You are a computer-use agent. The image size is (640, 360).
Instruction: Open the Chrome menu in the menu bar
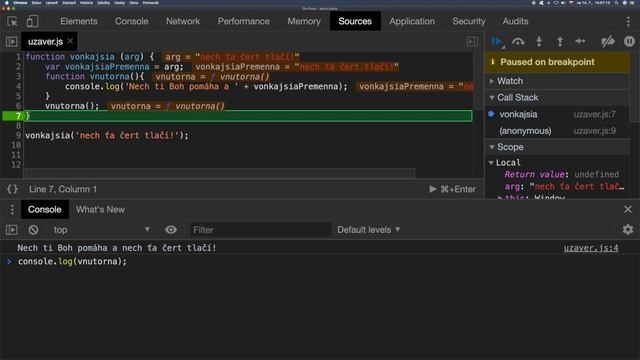click(x=20, y=3)
